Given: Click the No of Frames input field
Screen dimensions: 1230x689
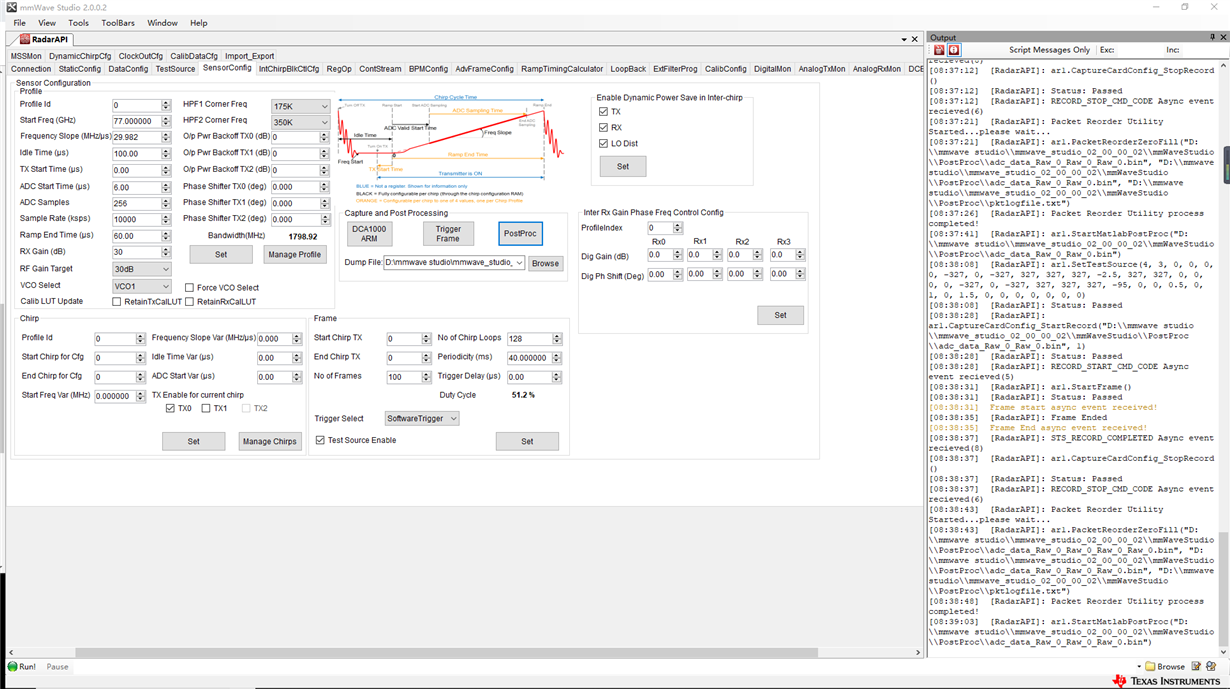Looking at the screenshot, I should [x=403, y=377].
